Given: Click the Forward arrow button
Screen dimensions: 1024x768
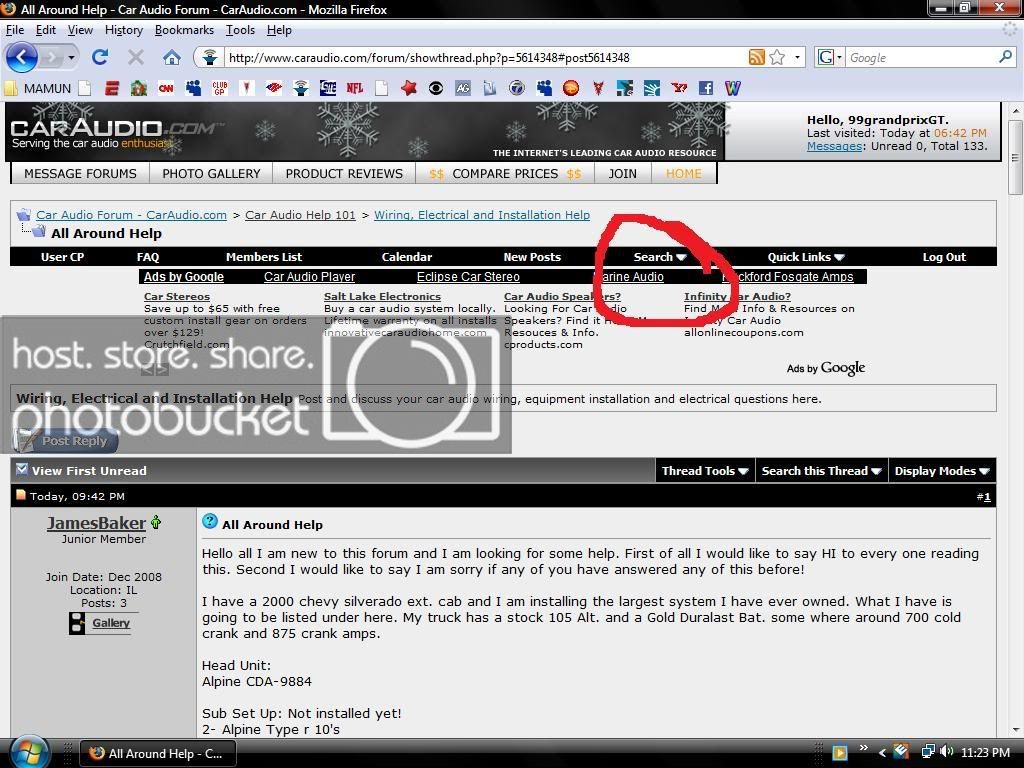Looking at the screenshot, I should [x=51, y=57].
